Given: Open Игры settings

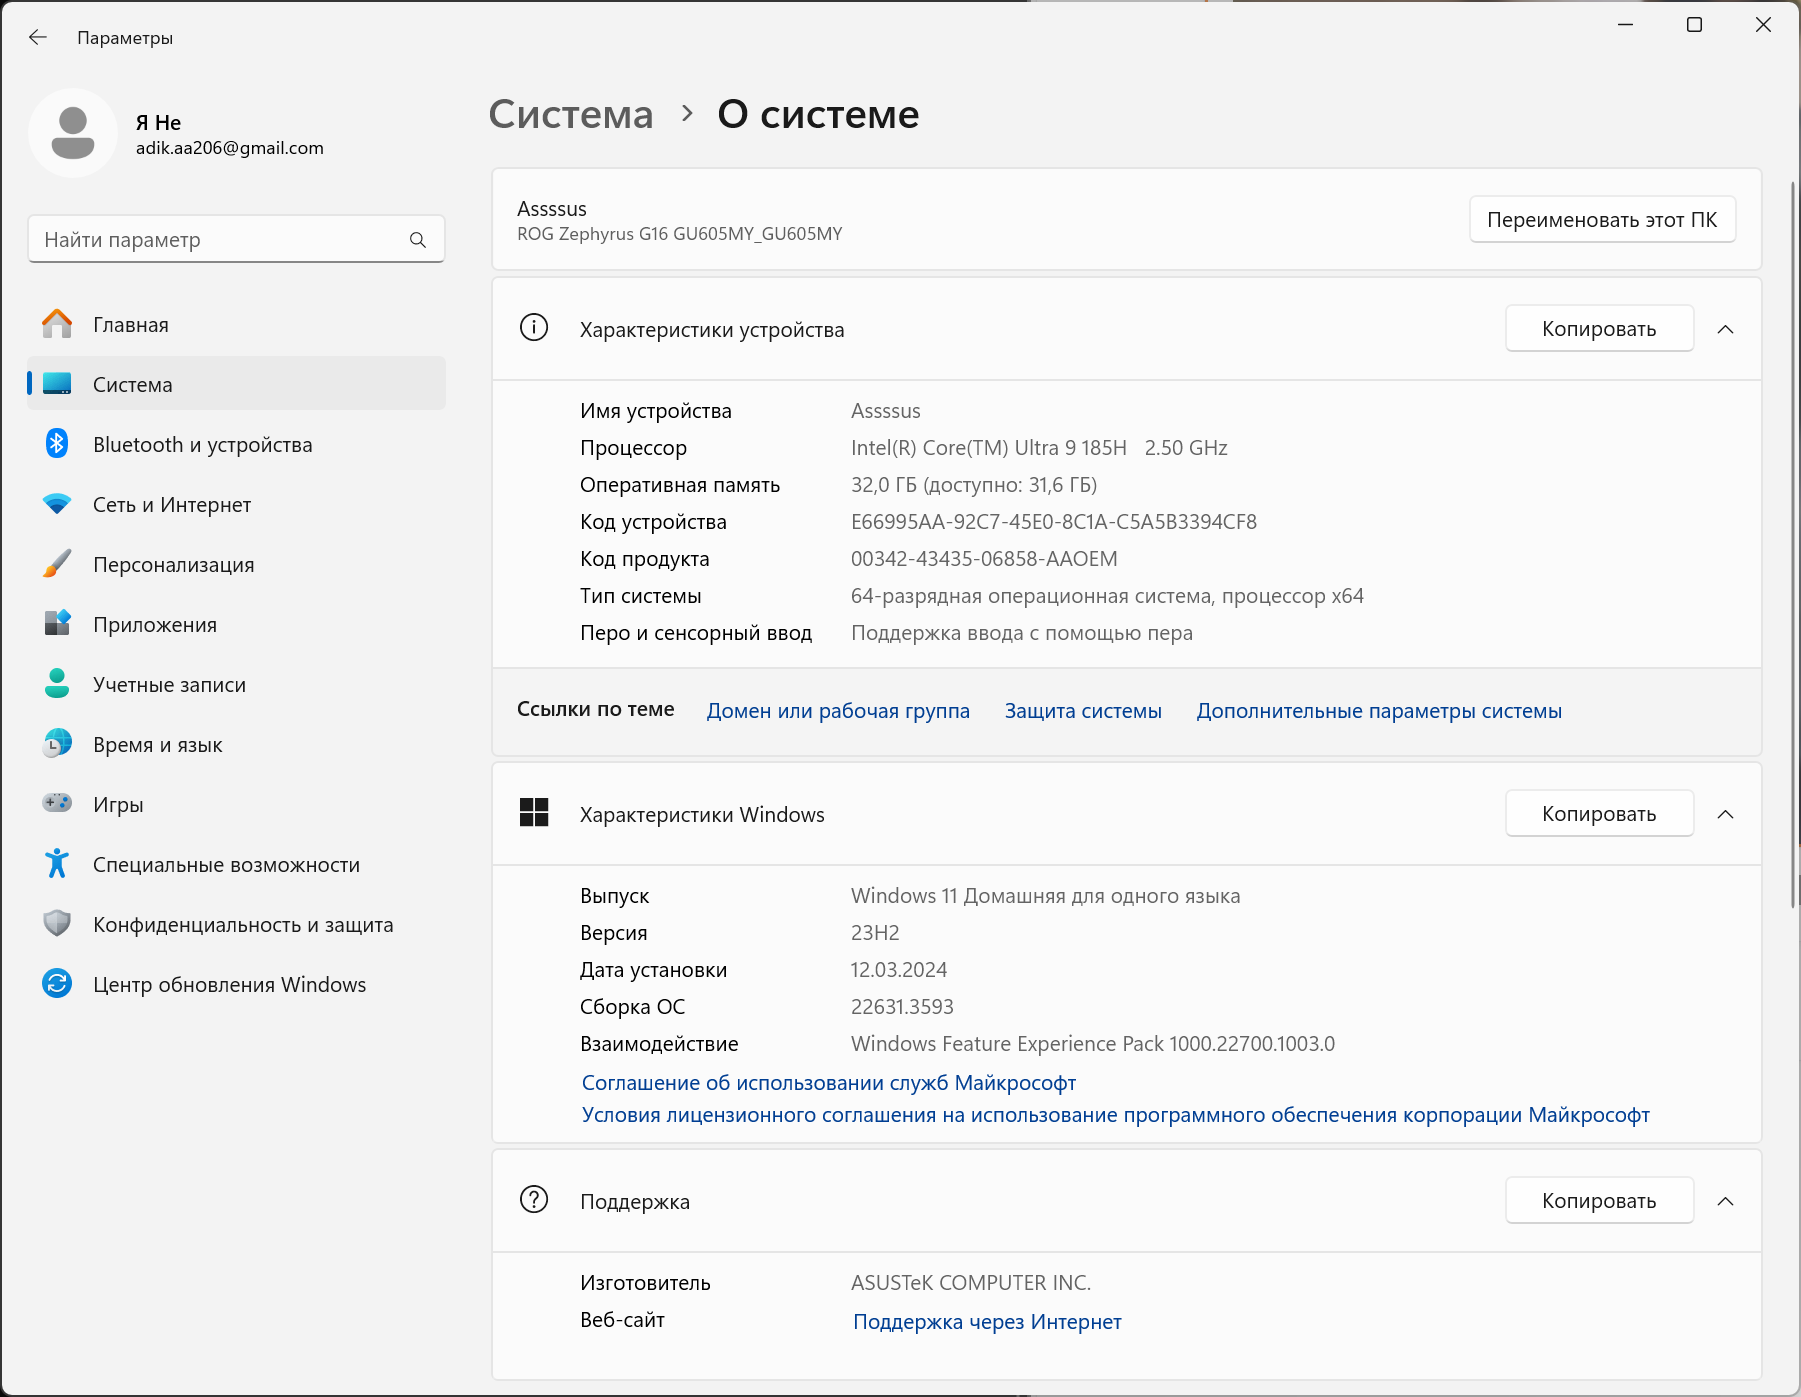Looking at the screenshot, I should tap(236, 804).
